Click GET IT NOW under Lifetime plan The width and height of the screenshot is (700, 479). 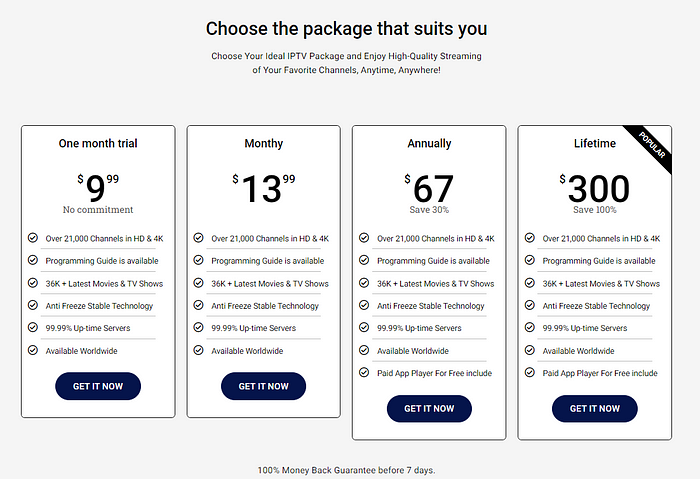click(595, 408)
